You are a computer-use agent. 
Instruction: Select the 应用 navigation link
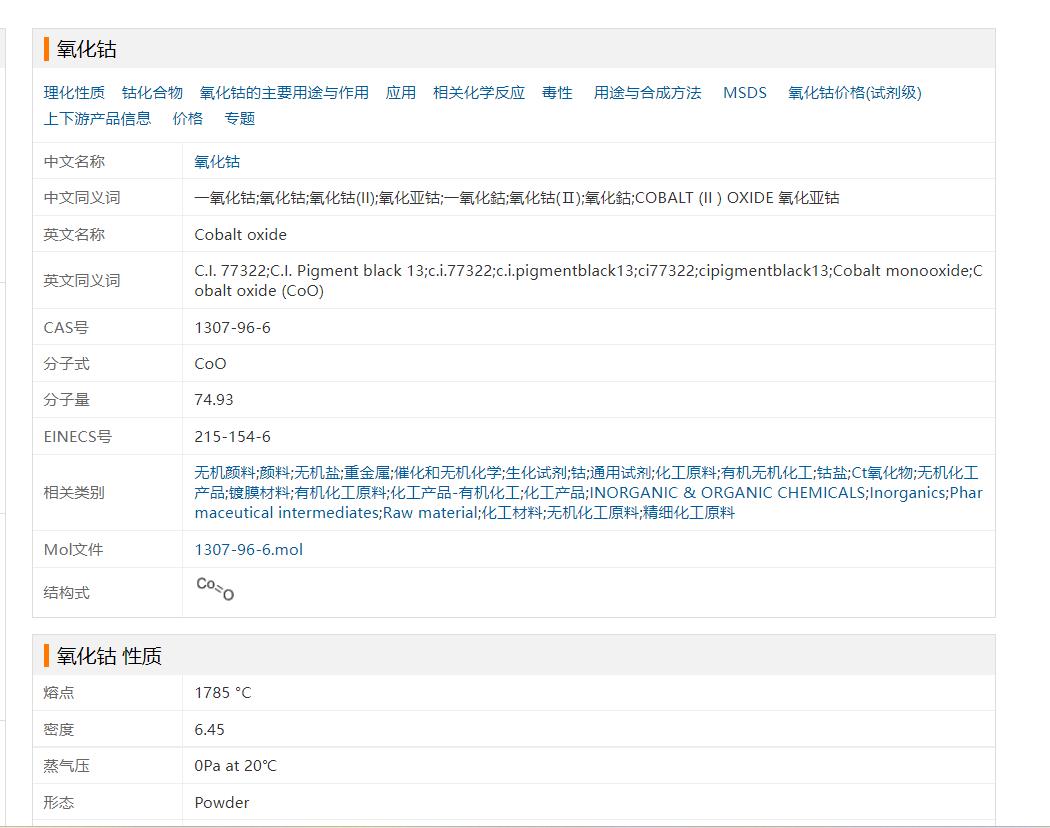click(401, 93)
